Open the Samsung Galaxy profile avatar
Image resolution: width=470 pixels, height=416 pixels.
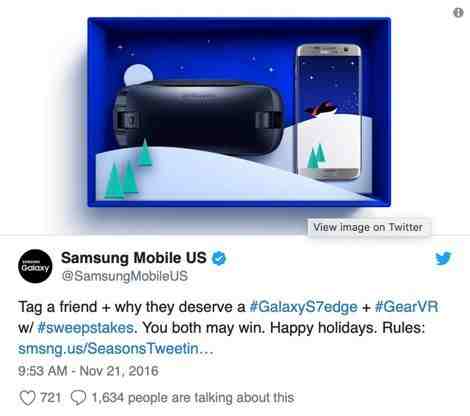coord(35,266)
